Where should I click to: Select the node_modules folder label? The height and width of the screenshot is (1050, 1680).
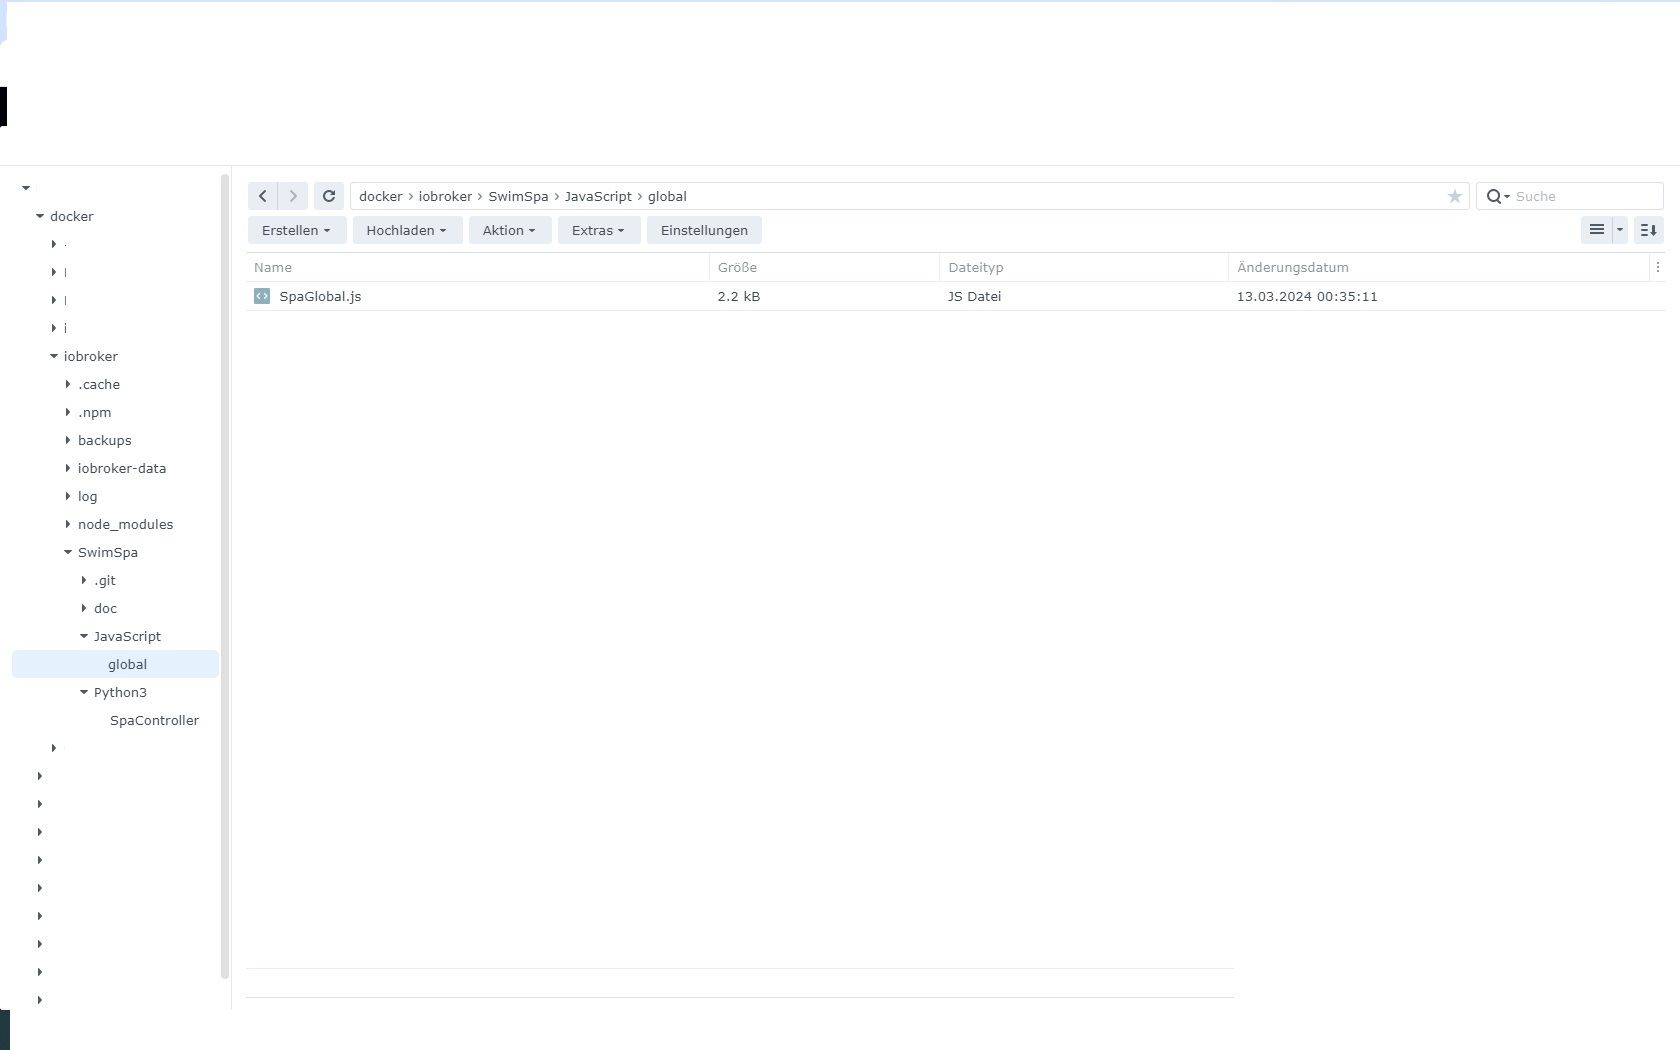tap(125, 524)
